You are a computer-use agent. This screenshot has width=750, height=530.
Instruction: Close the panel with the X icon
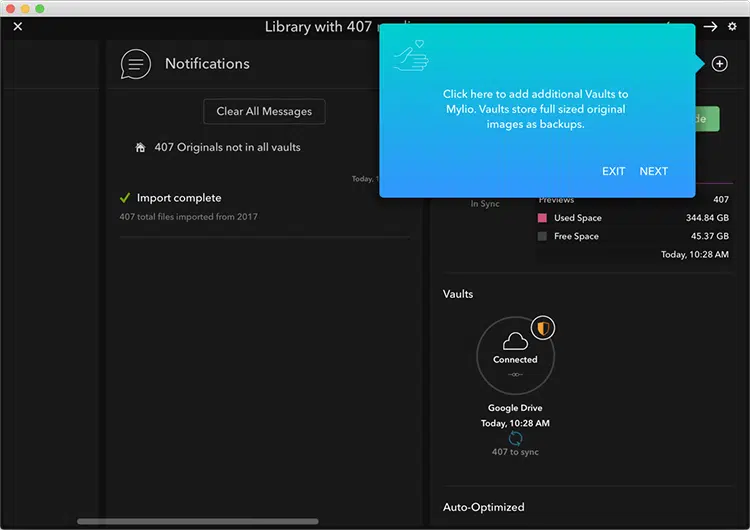coord(18,27)
